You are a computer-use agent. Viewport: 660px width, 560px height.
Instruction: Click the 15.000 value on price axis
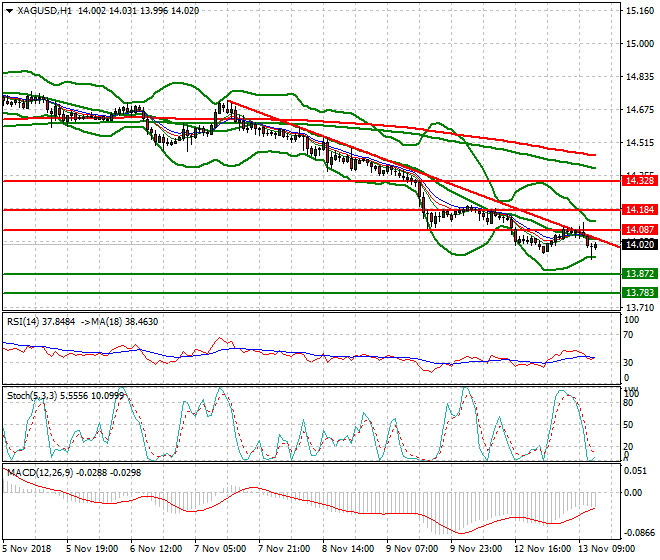point(639,44)
